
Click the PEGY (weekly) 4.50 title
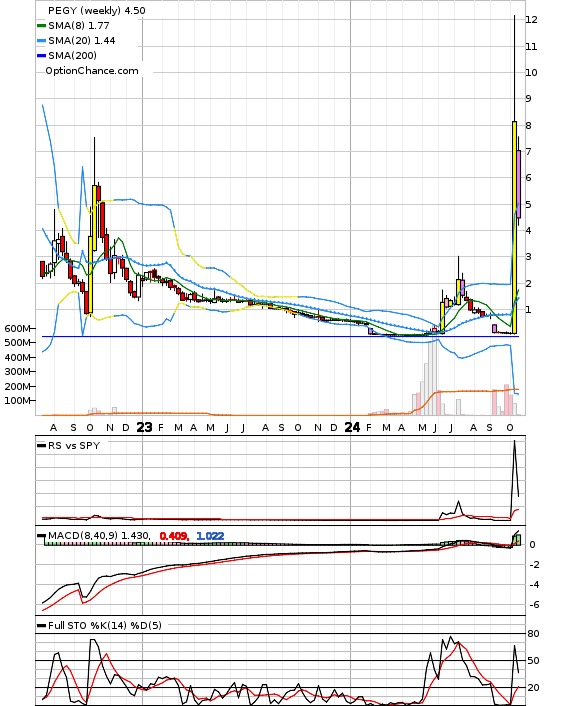[x=97, y=10]
